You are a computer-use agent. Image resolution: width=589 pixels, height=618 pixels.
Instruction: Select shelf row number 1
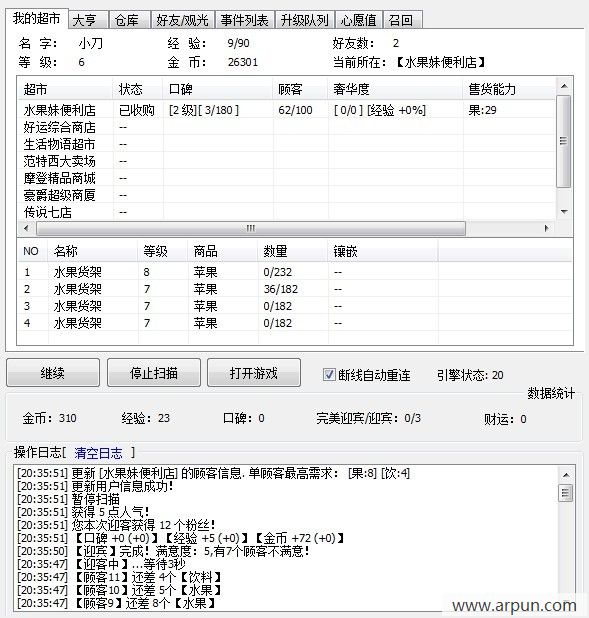pyautogui.click(x=295, y=272)
